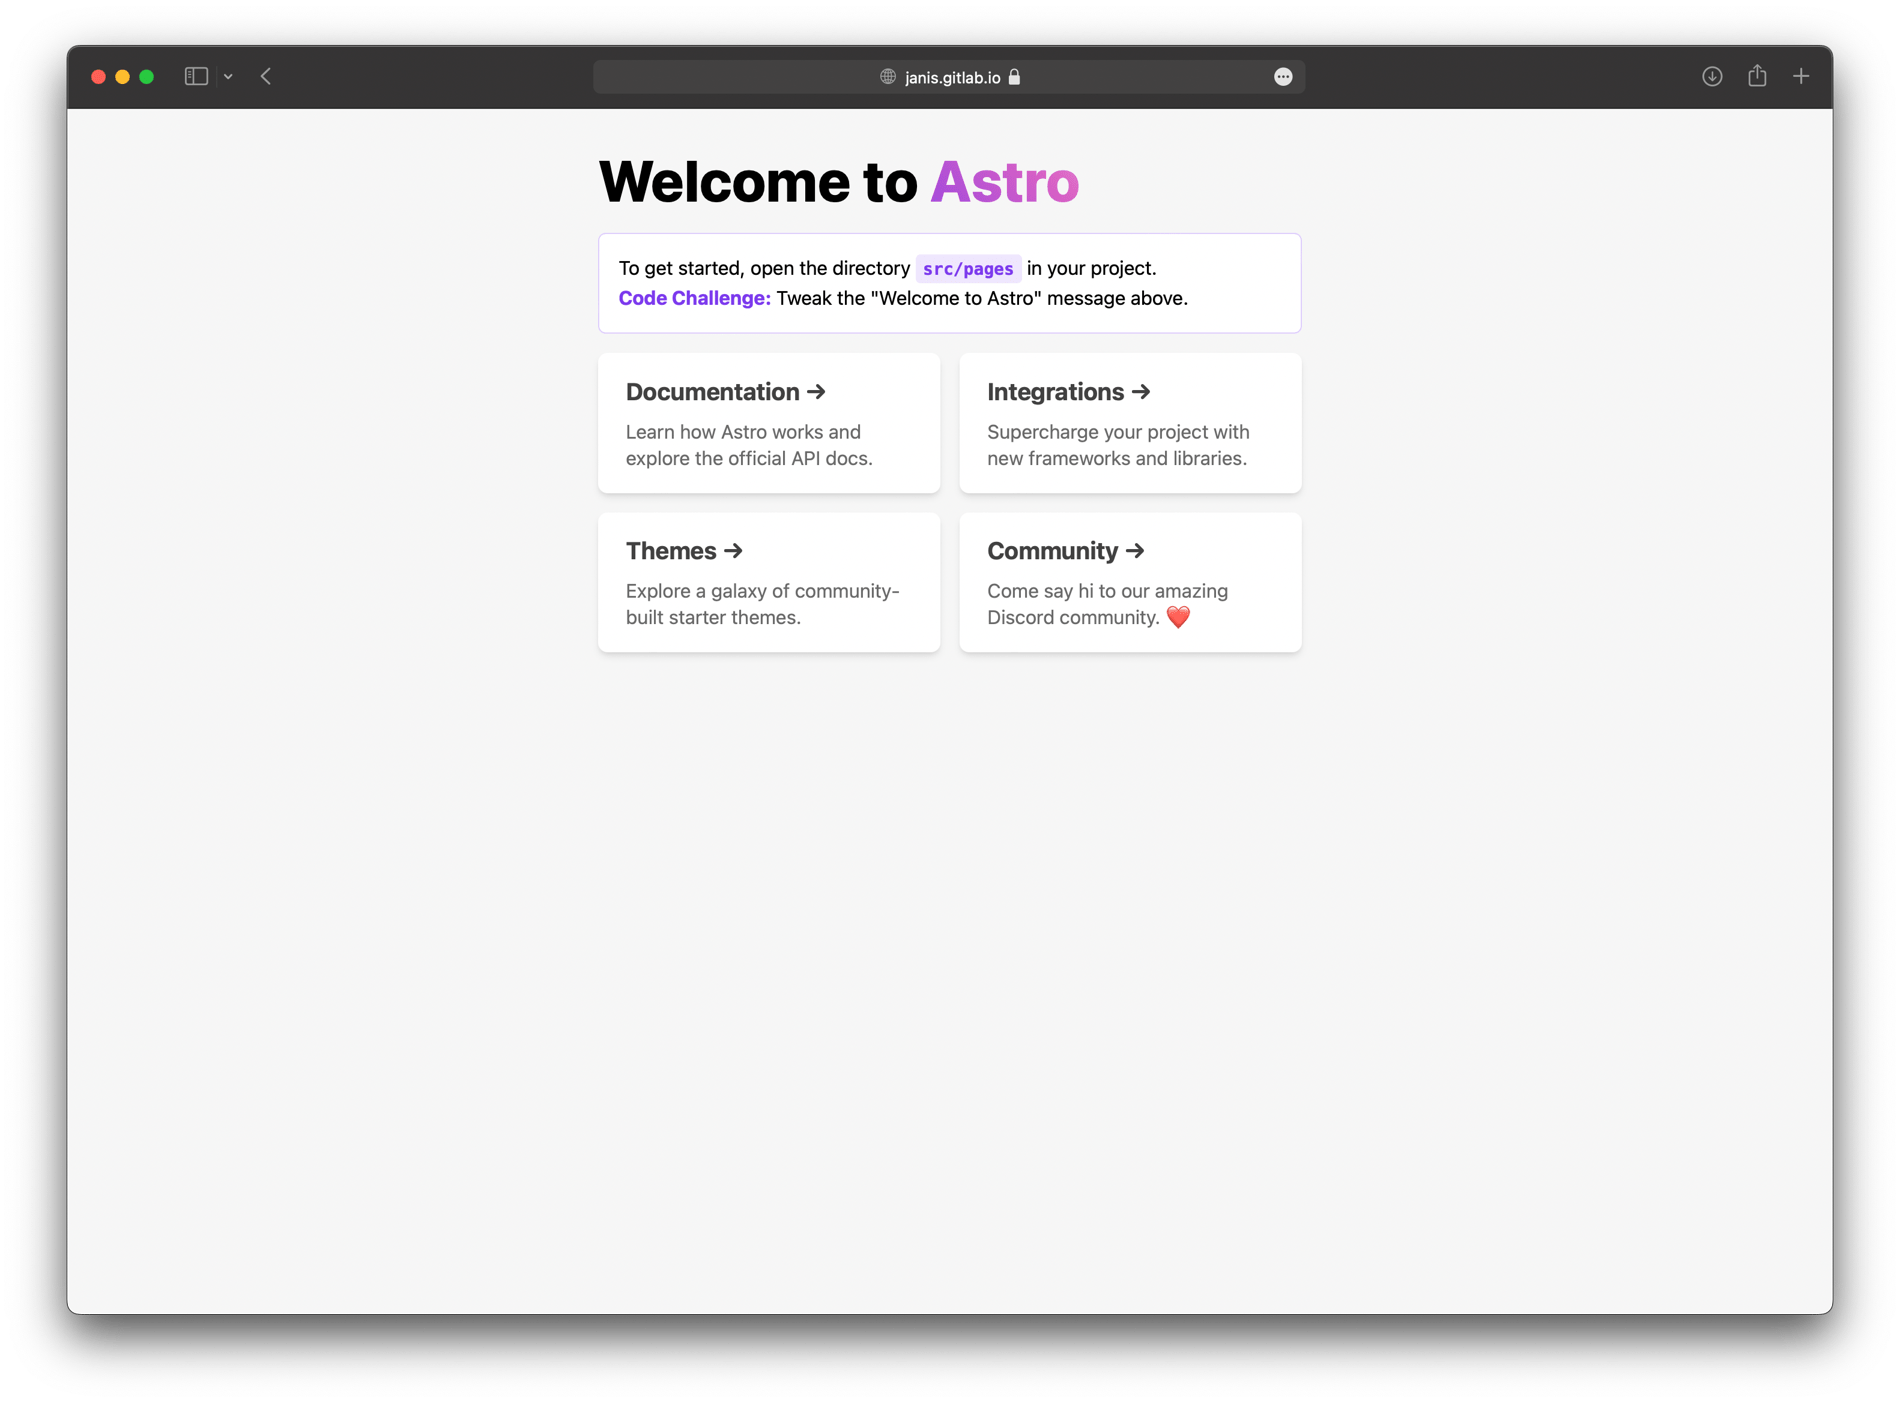Open the Documentation card
The width and height of the screenshot is (1900, 1403).
click(768, 423)
